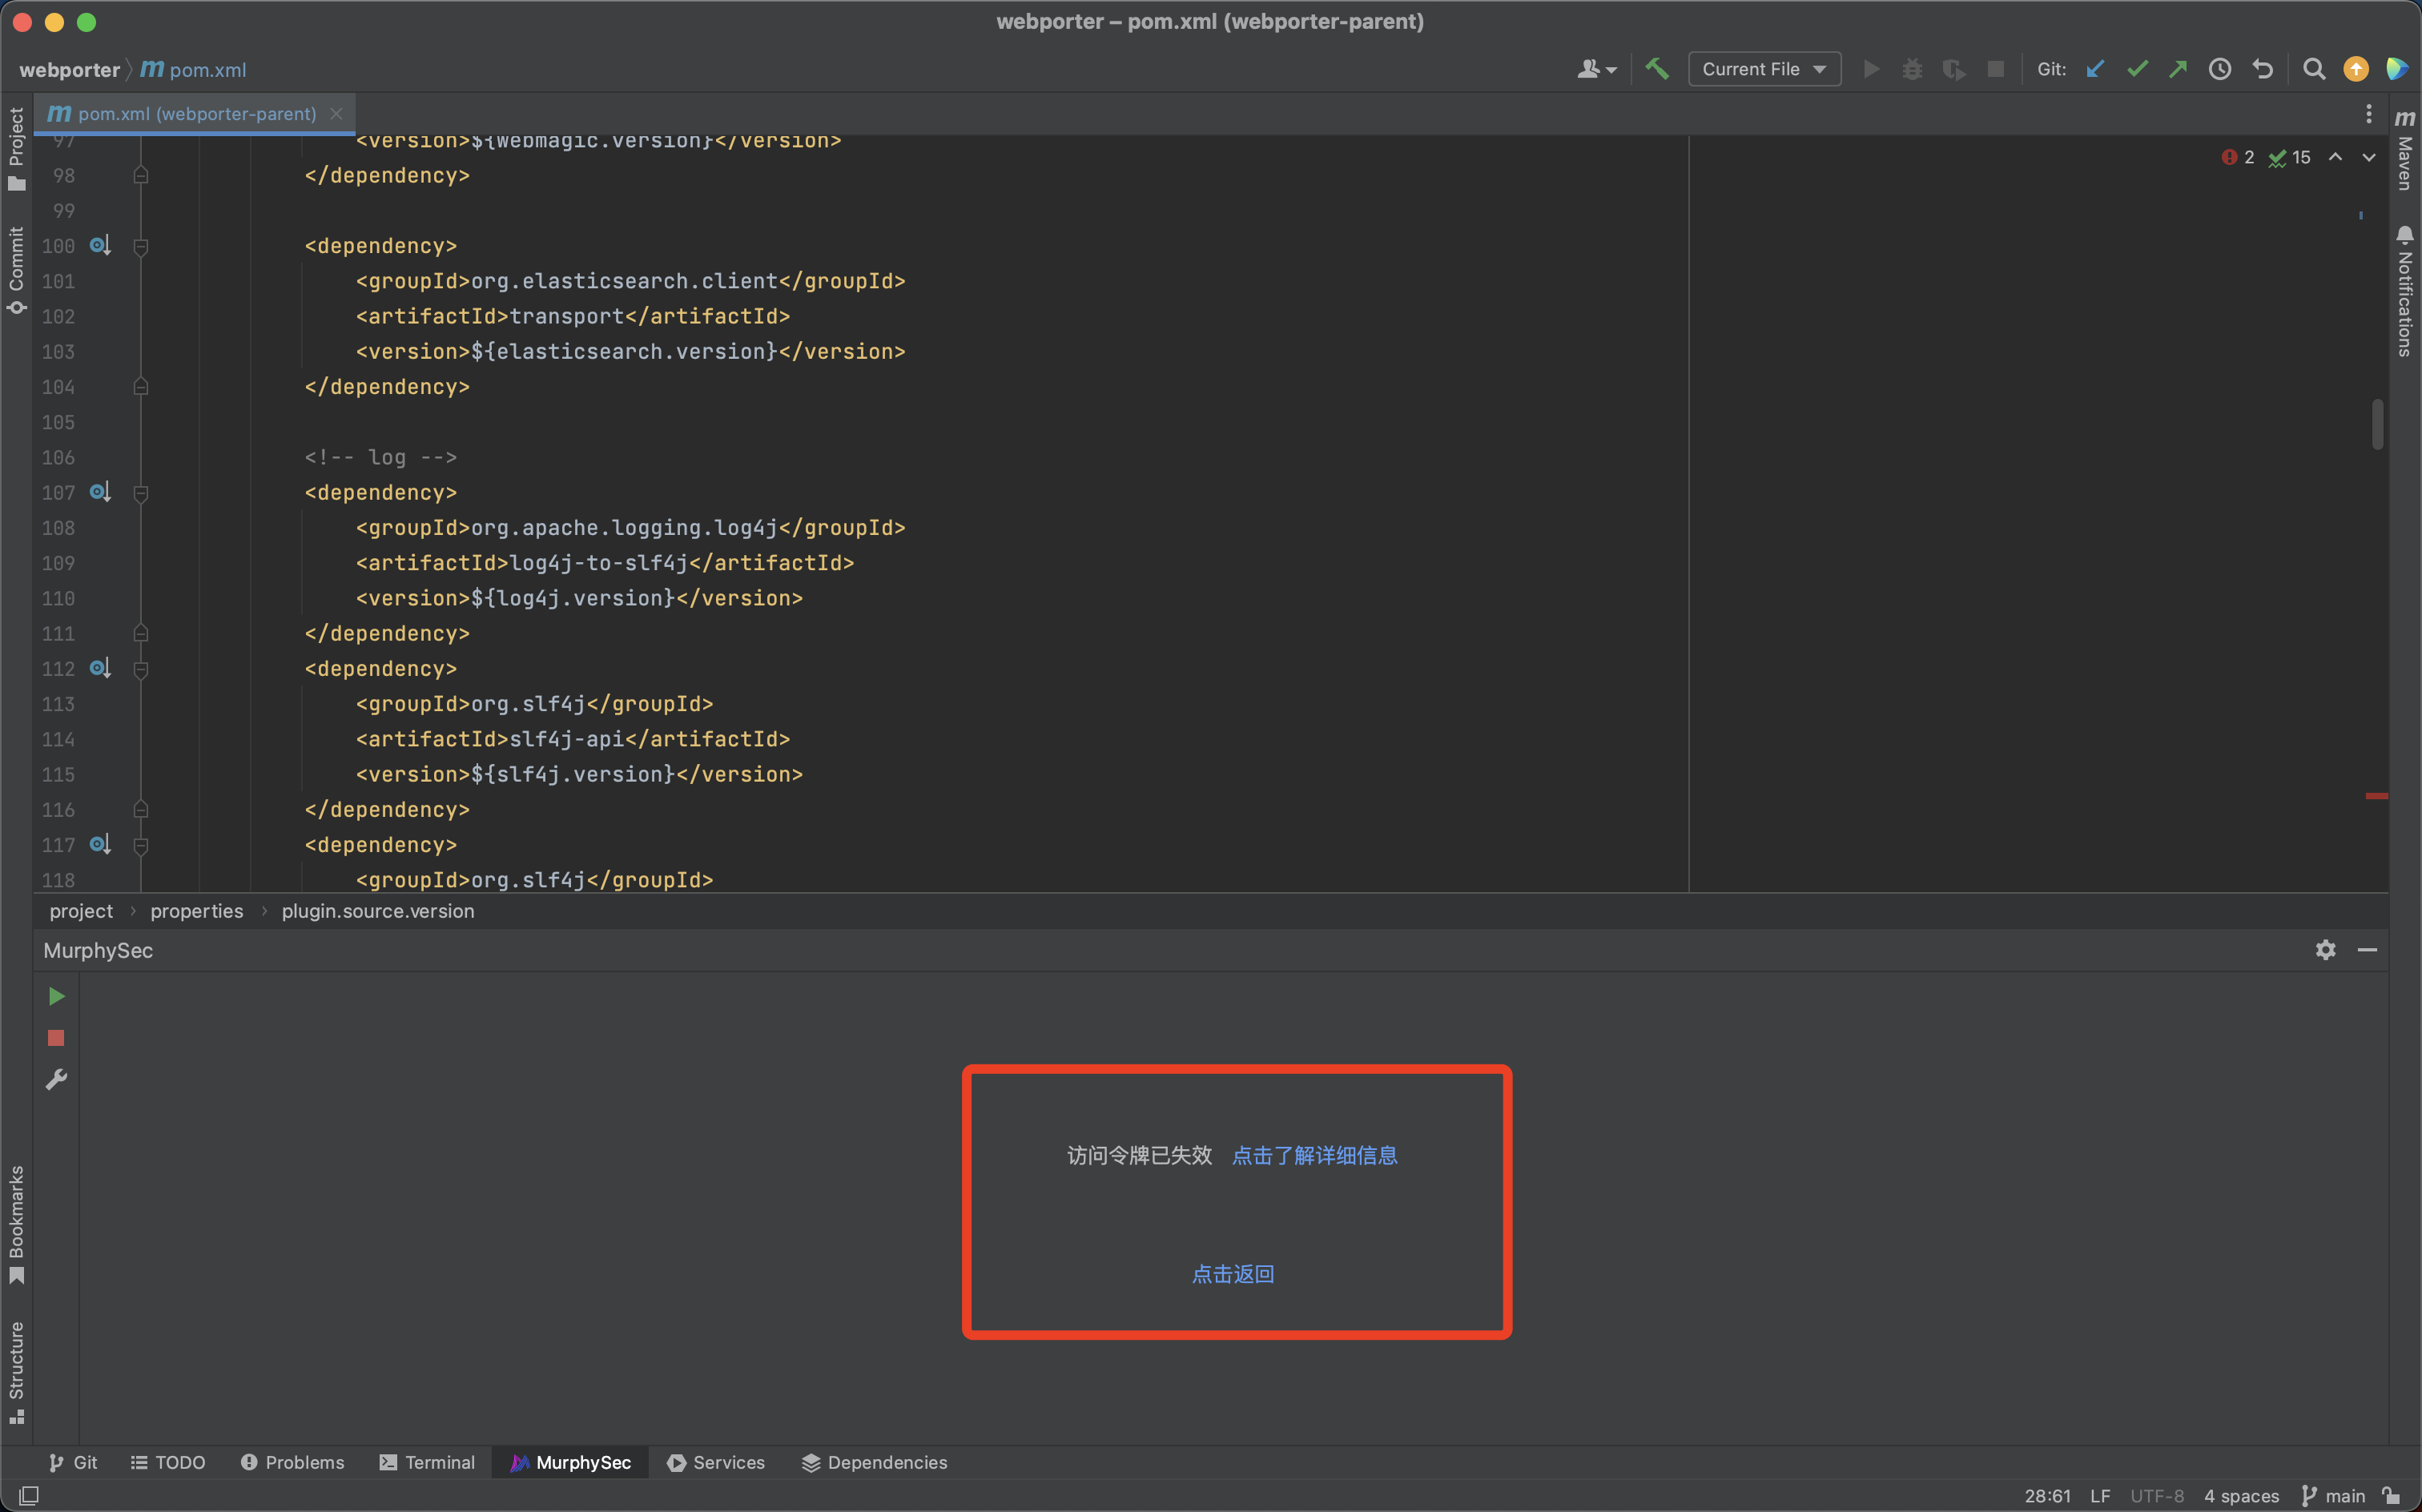Click 点击了解详细信息 link
Viewport: 2422px width, 1512px height.
coord(1314,1155)
